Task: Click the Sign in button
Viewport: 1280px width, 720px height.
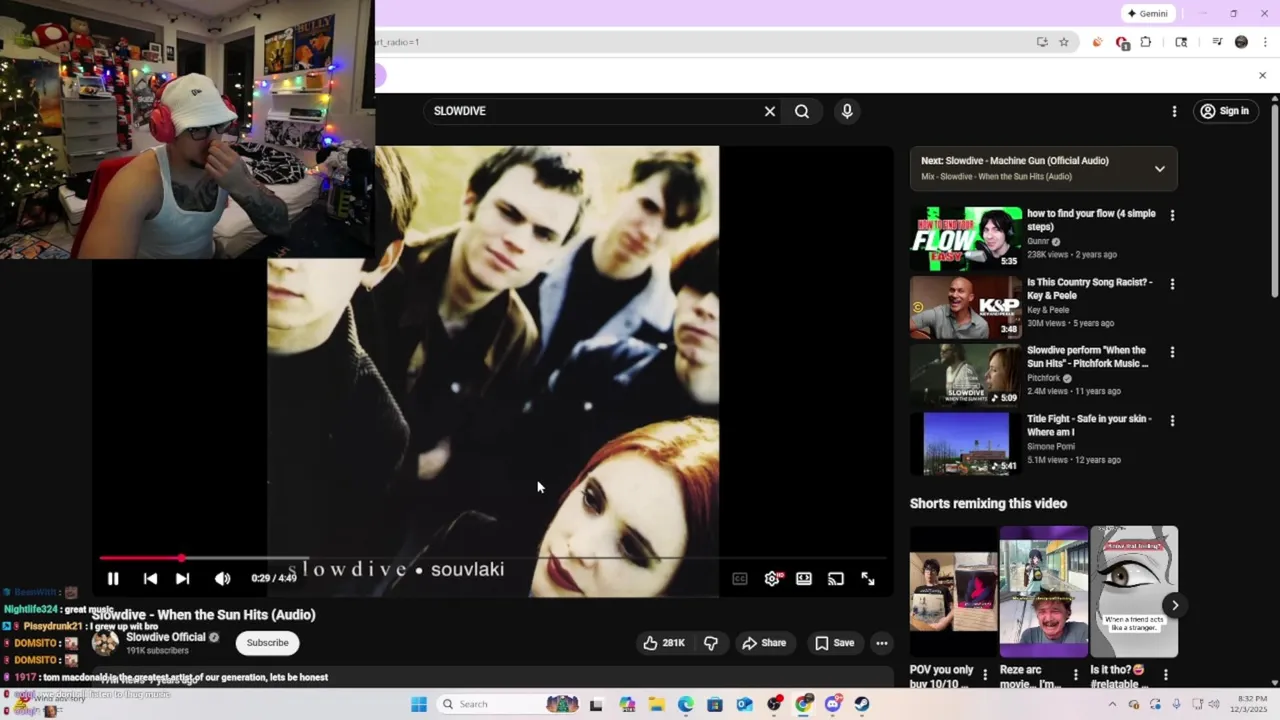Action: pos(1225,111)
